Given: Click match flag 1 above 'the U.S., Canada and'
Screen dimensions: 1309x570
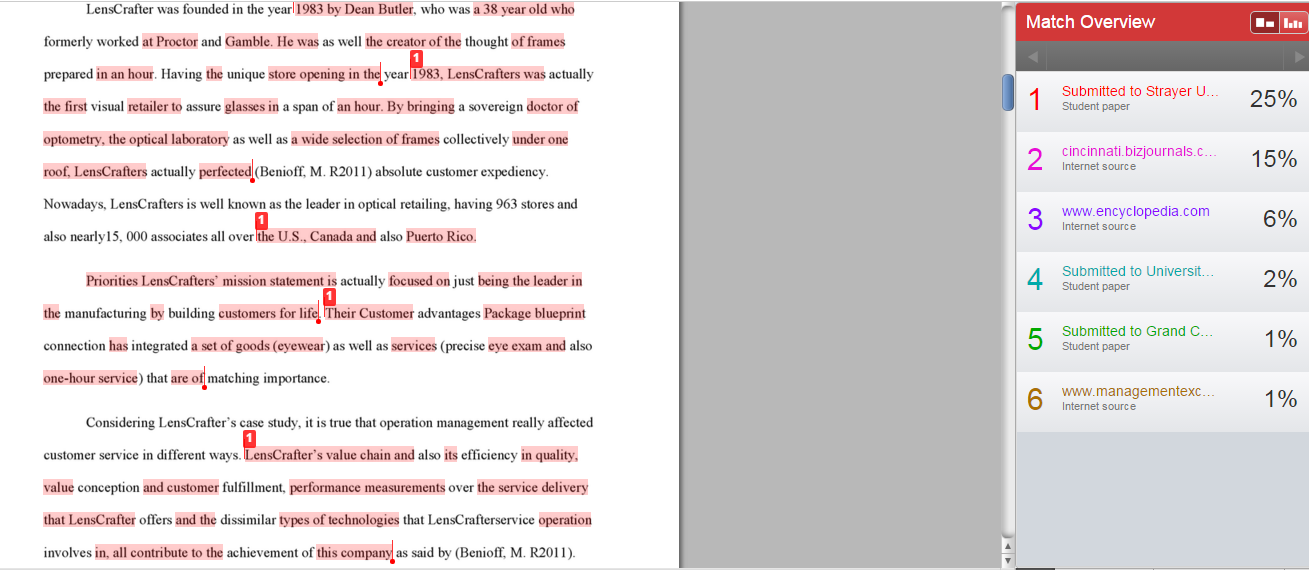Looking at the screenshot, I should tap(261, 220).
